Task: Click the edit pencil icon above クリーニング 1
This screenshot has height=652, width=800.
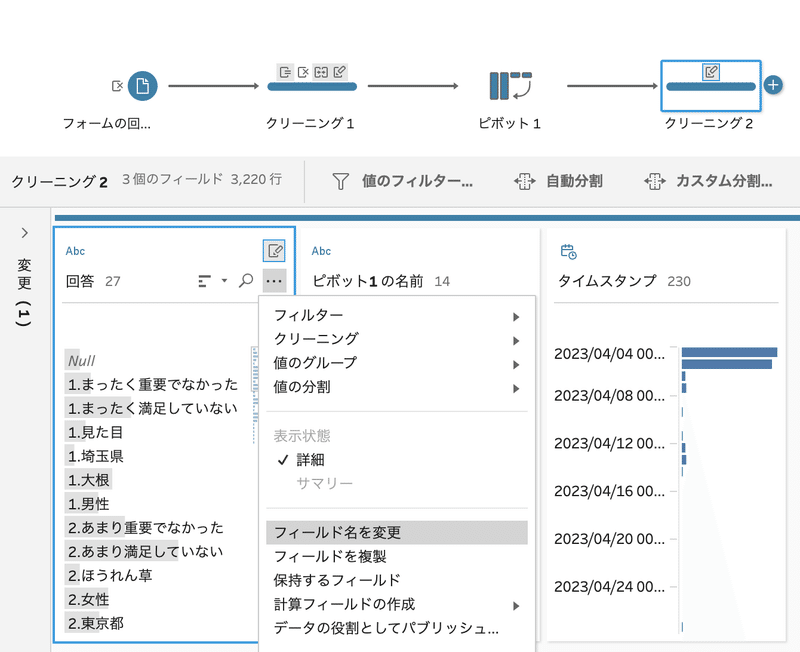Action: 339,72
